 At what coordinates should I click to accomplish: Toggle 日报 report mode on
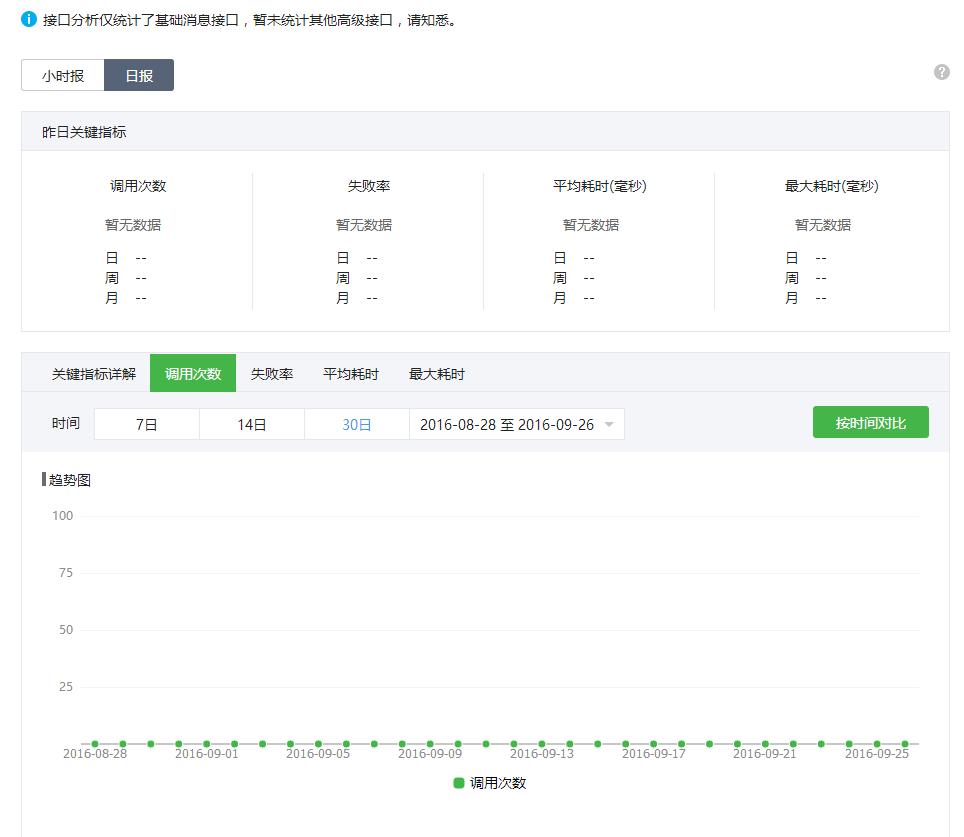[x=138, y=74]
